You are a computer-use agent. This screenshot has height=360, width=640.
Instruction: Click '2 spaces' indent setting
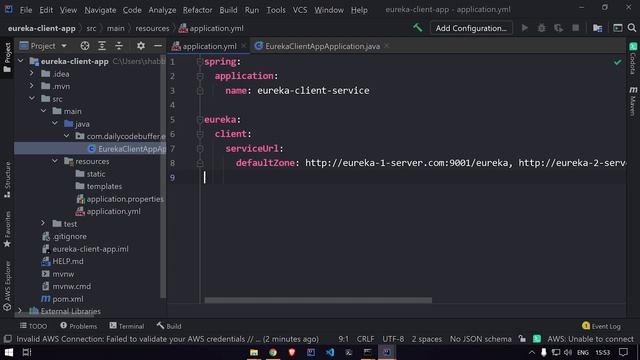(427, 339)
